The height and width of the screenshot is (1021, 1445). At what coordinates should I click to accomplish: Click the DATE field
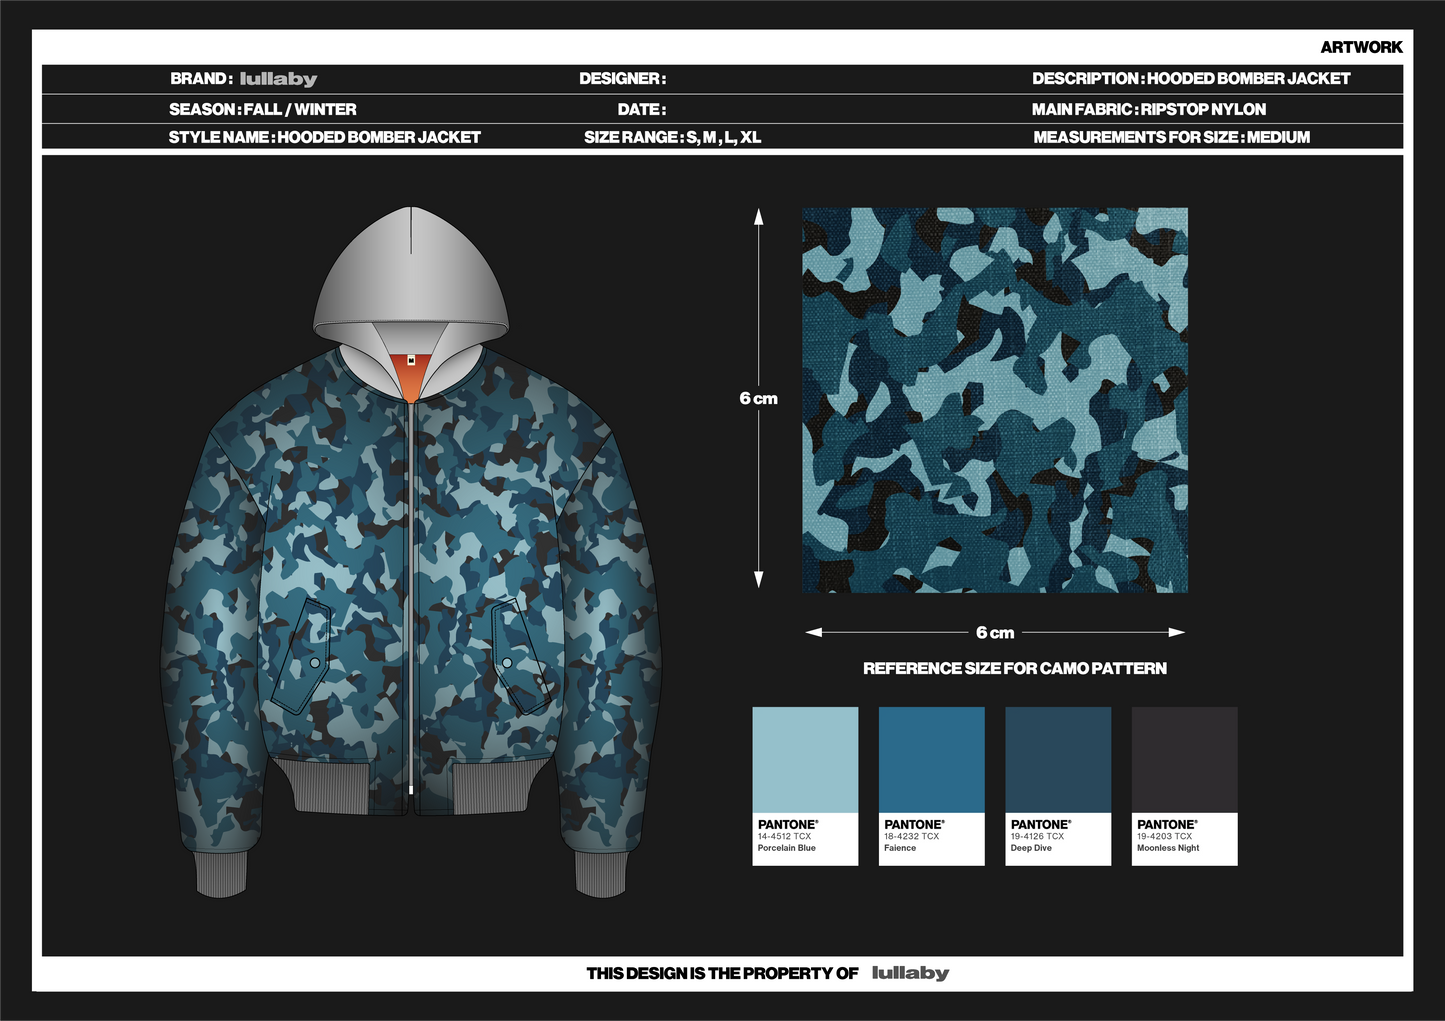click(x=641, y=110)
